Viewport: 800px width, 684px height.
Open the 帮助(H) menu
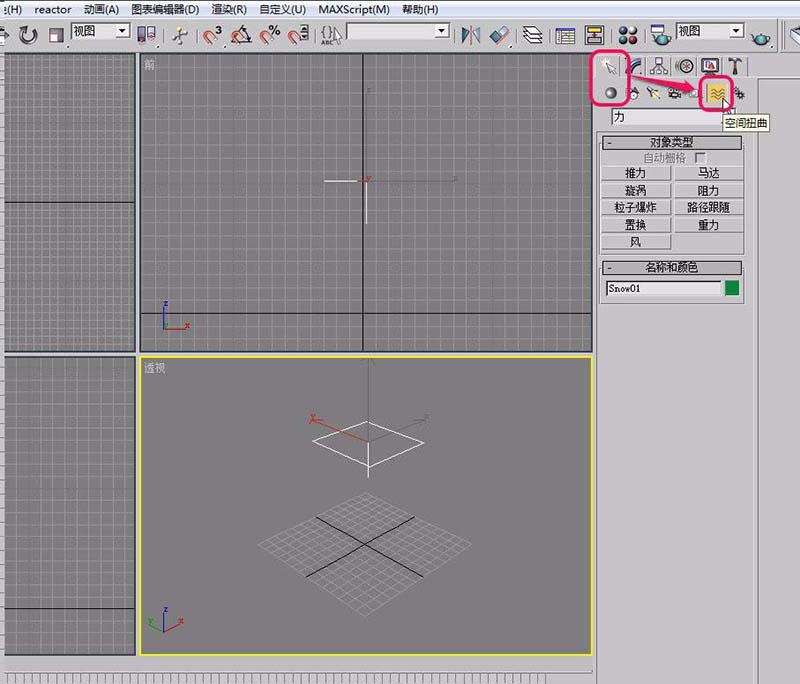tap(420, 9)
